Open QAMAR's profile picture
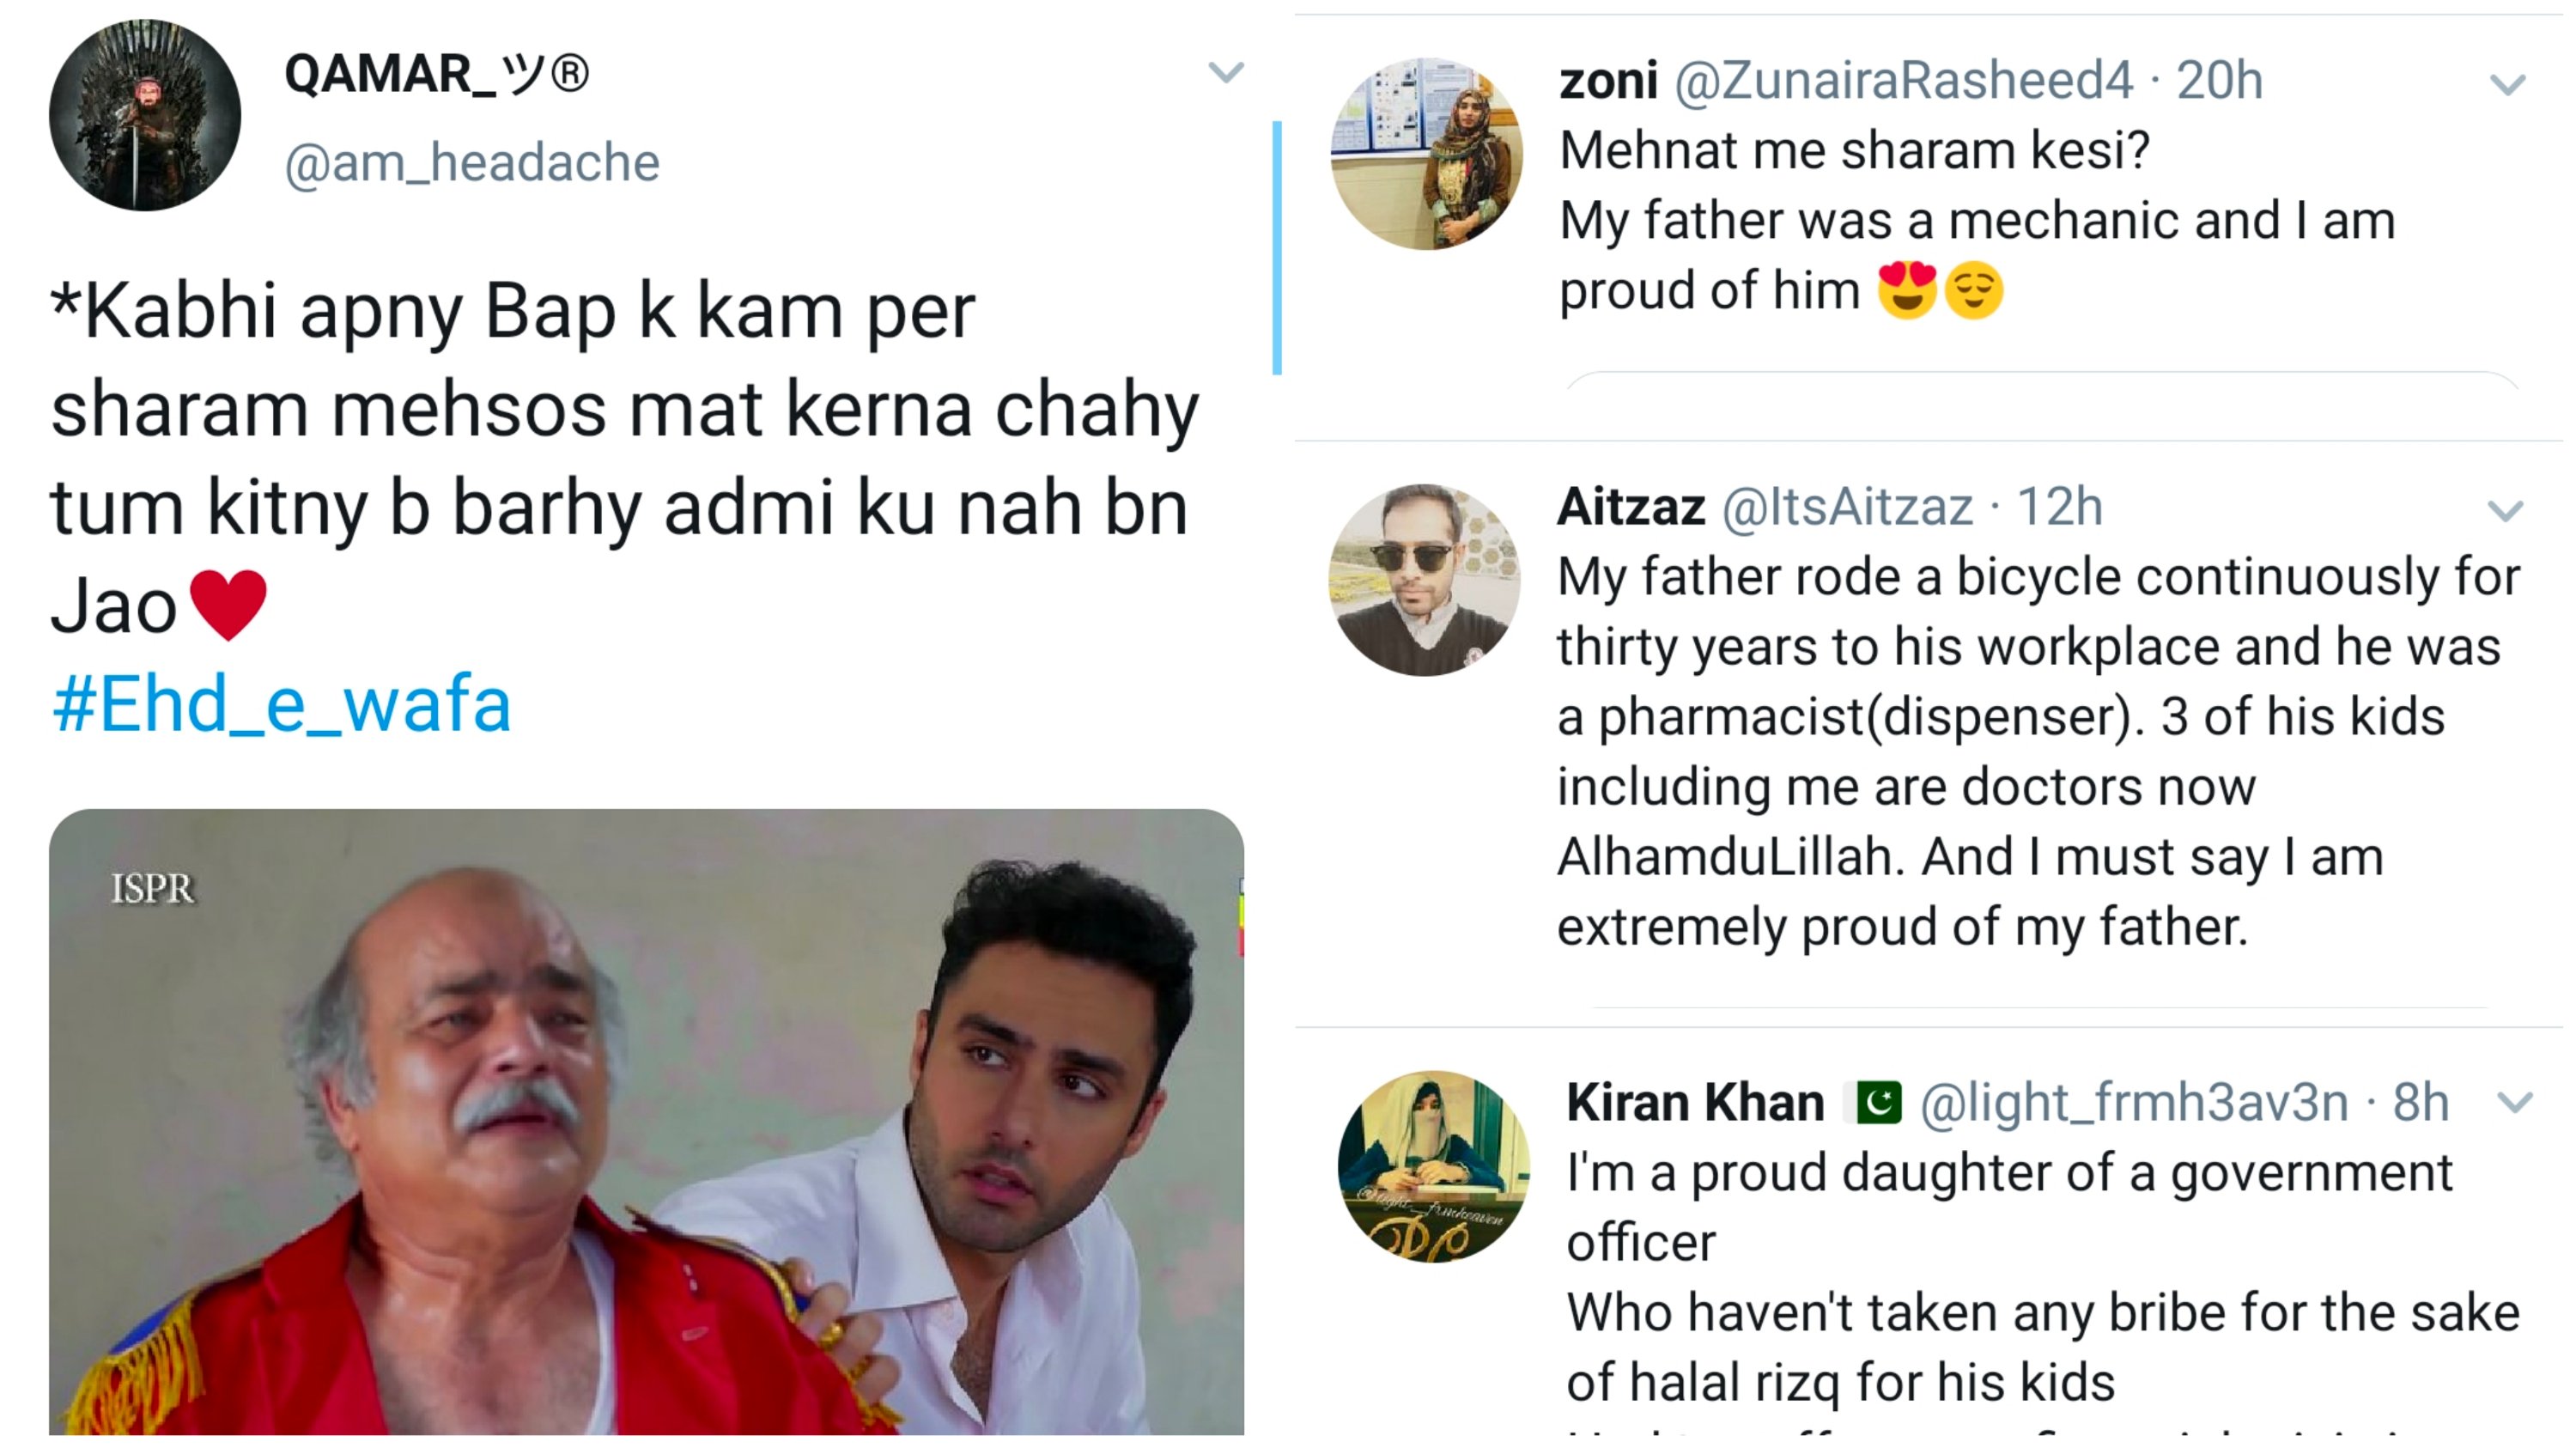The width and height of the screenshot is (2576, 1448). pyautogui.click(x=145, y=115)
